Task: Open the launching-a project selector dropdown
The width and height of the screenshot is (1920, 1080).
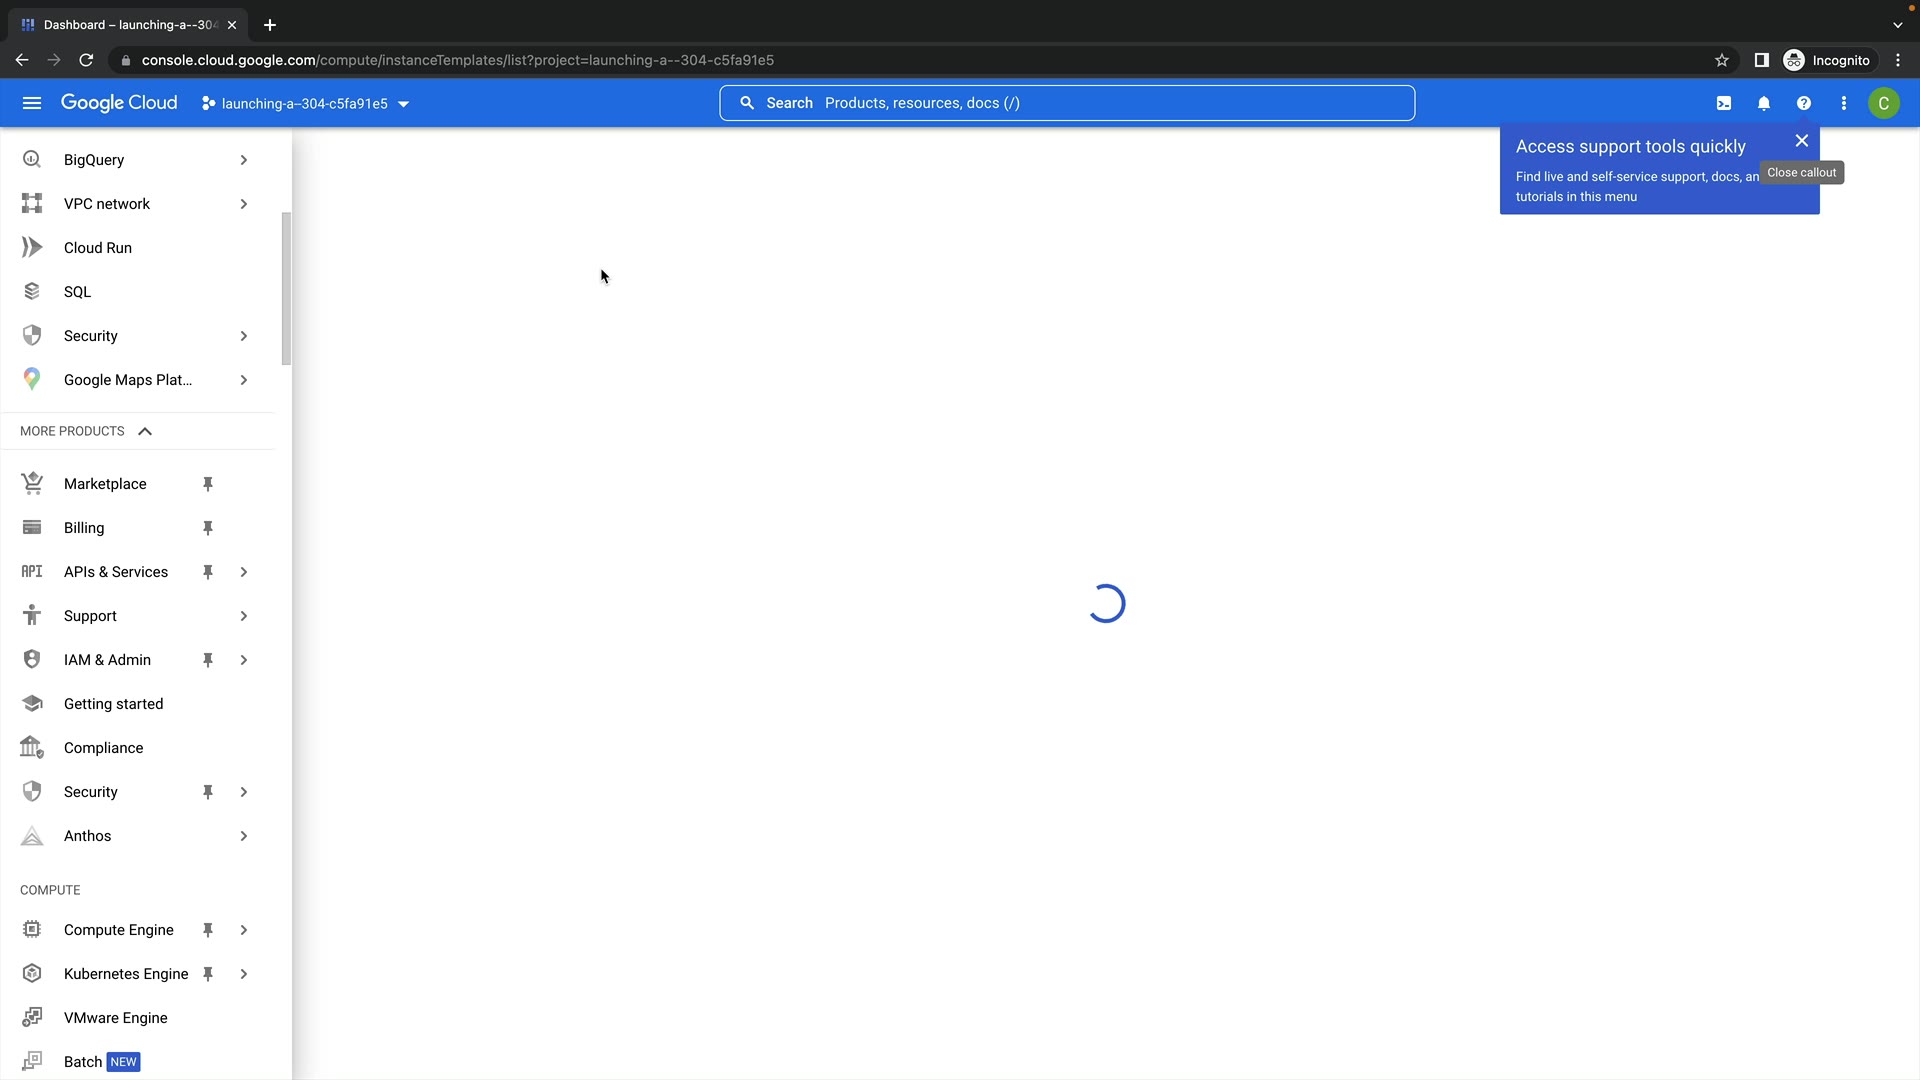Action: (x=305, y=104)
